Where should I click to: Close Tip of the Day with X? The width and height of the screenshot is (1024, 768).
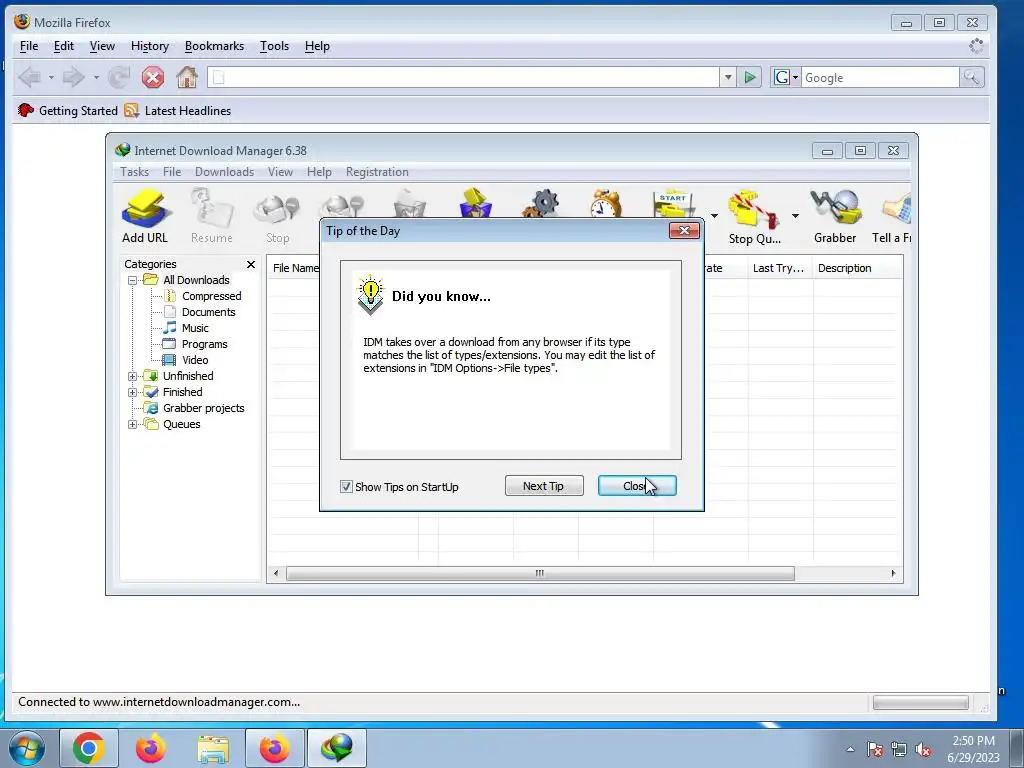point(684,231)
